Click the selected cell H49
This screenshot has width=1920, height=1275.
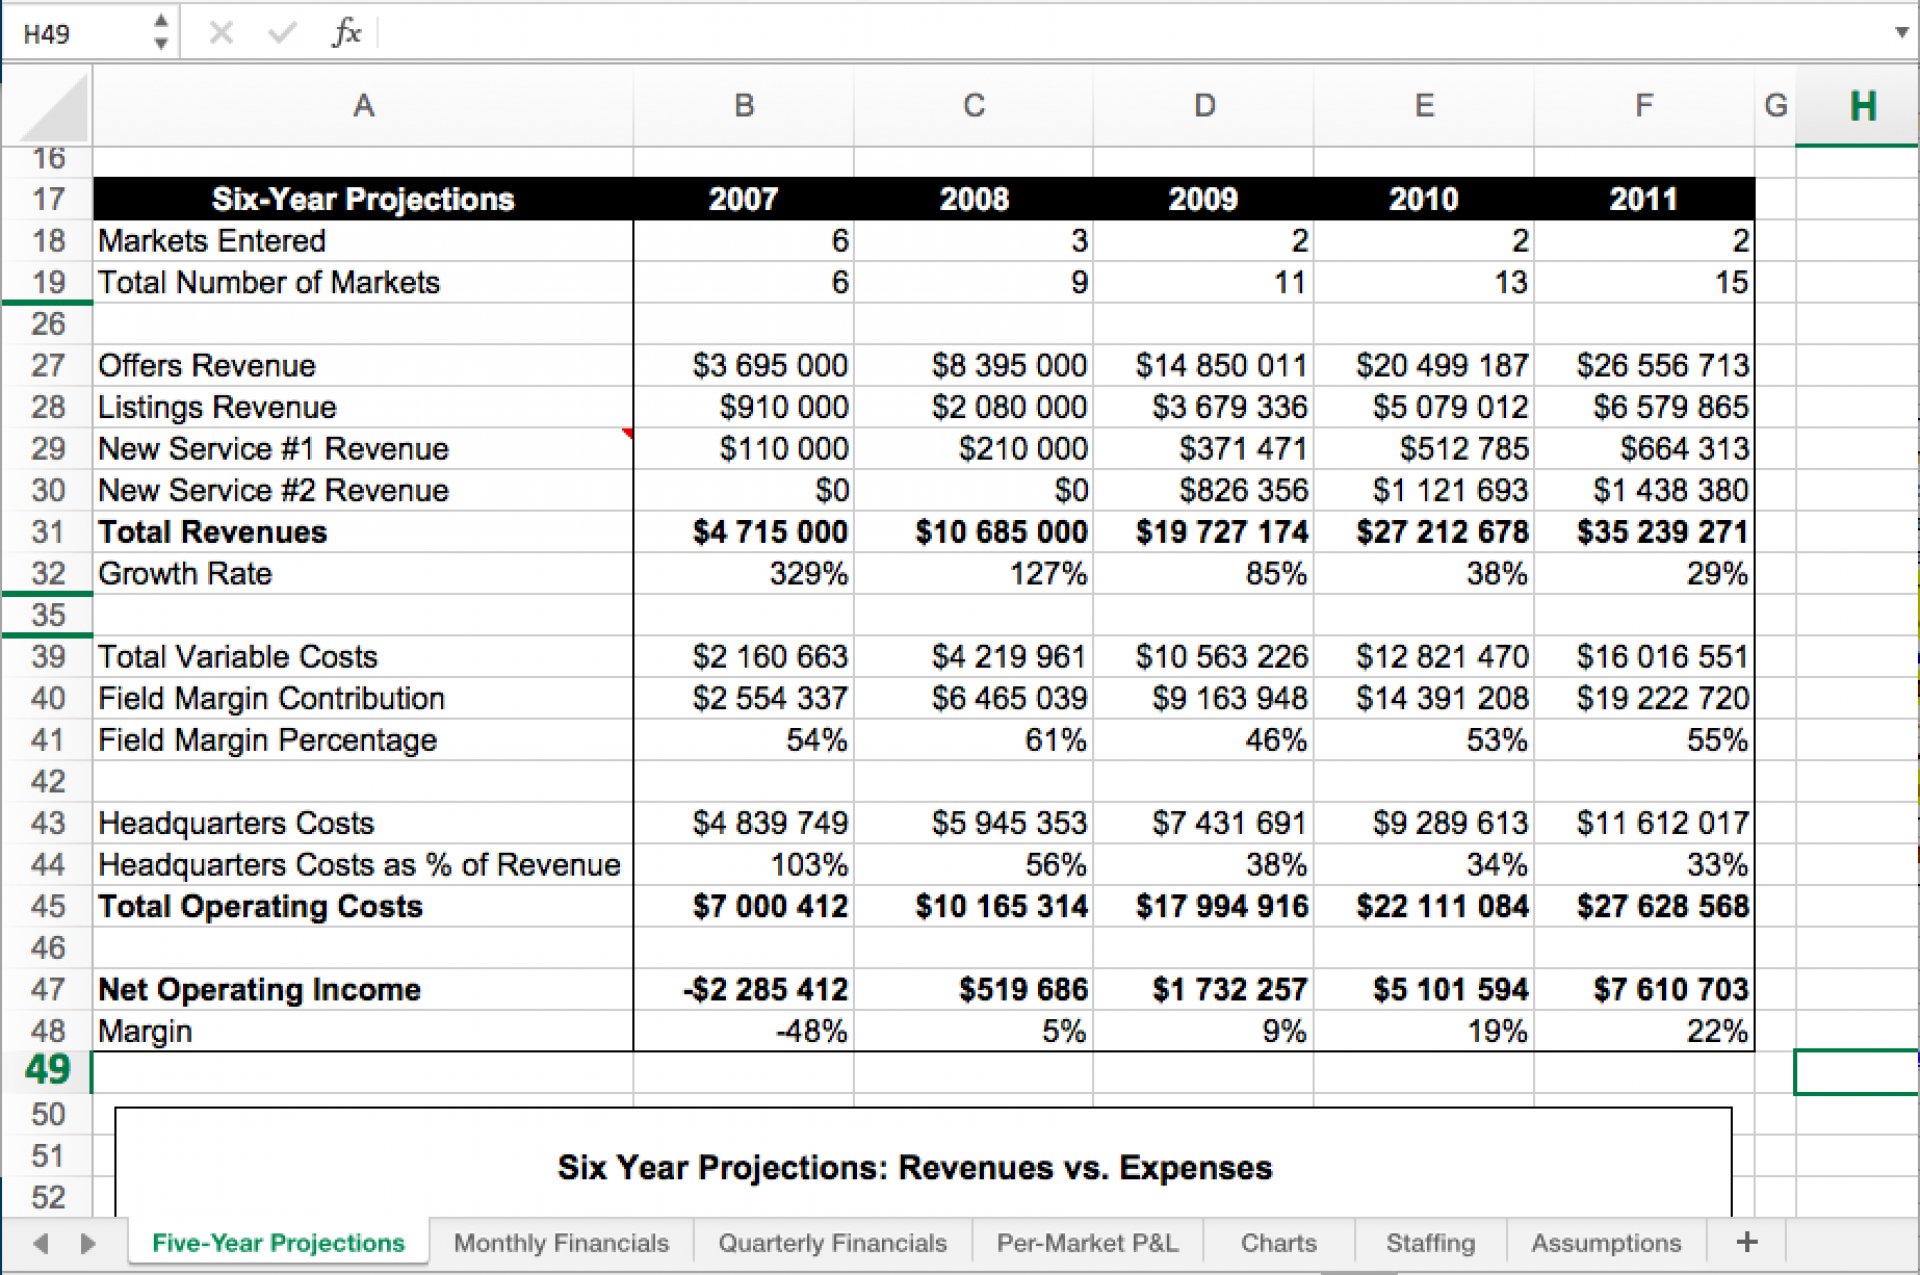[1858, 1072]
